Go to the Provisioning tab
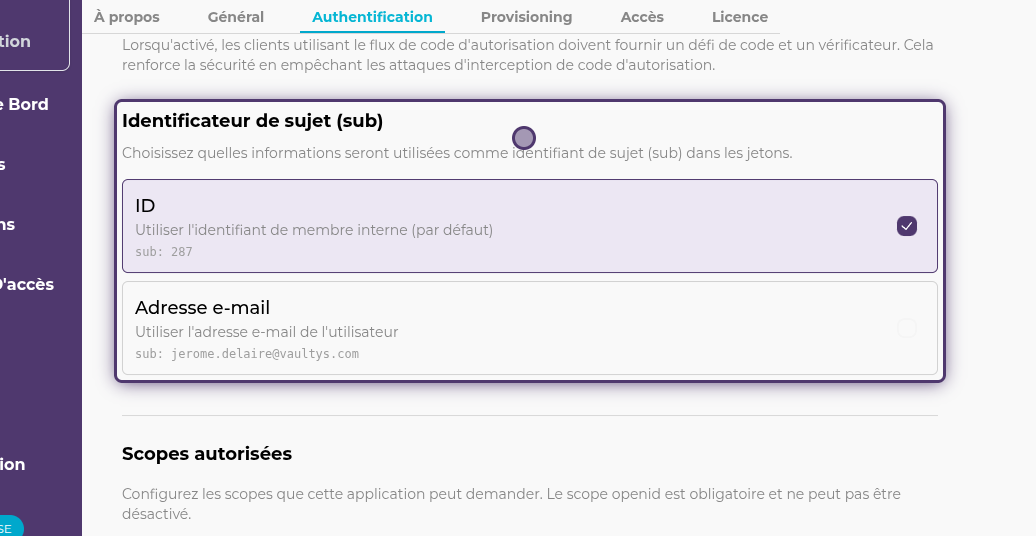Viewport: 1036px width, 536px height. (x=526, y=17)
